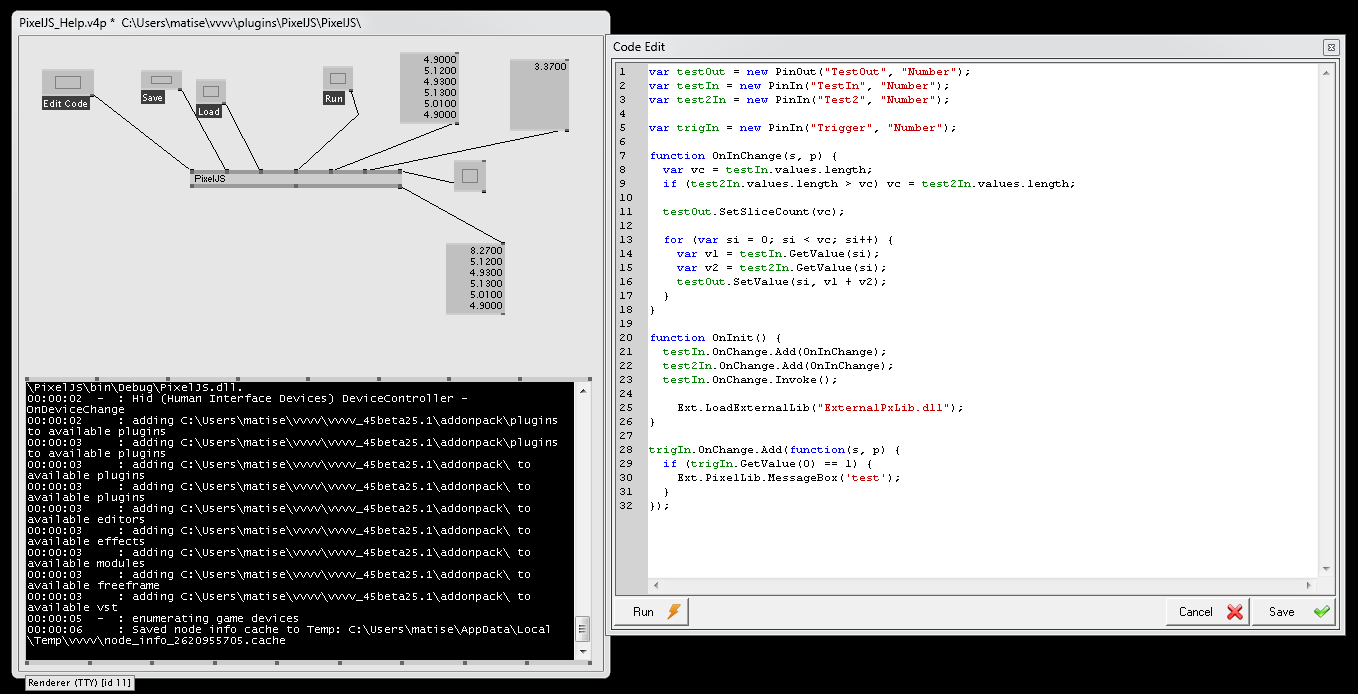
Task: Click the function OnInit() line
Action: pyautogui.click(x=714, y=338)
